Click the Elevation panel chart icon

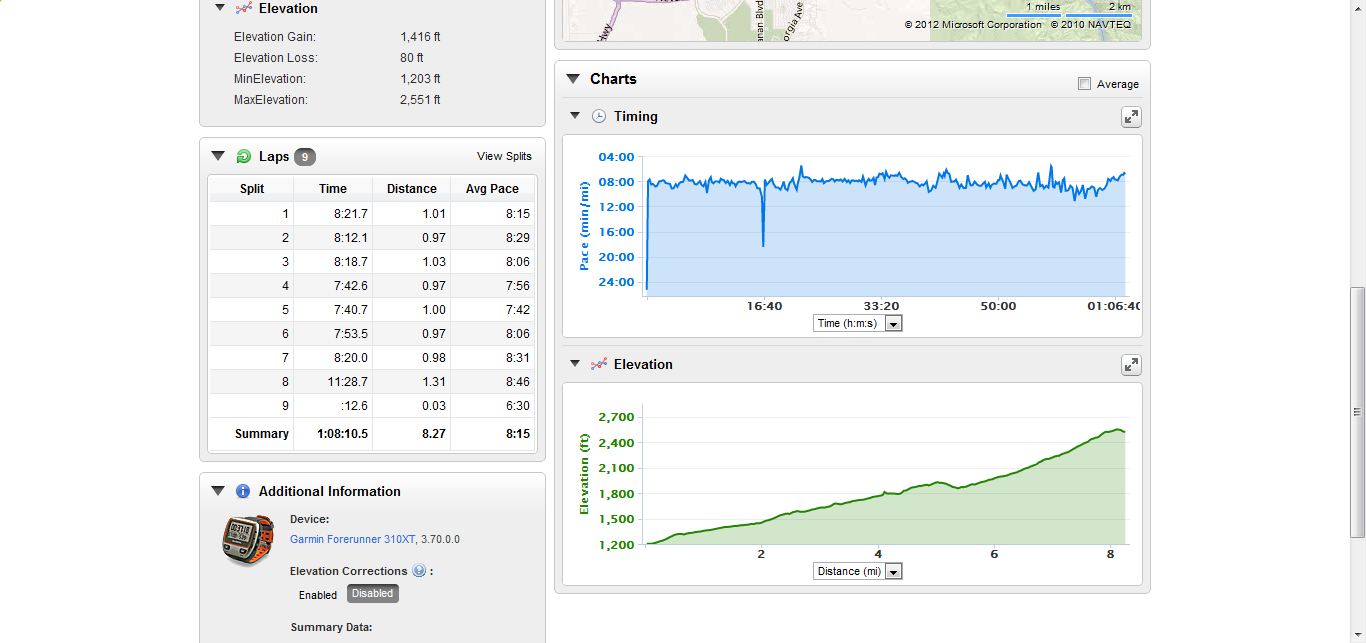[243, 8]
